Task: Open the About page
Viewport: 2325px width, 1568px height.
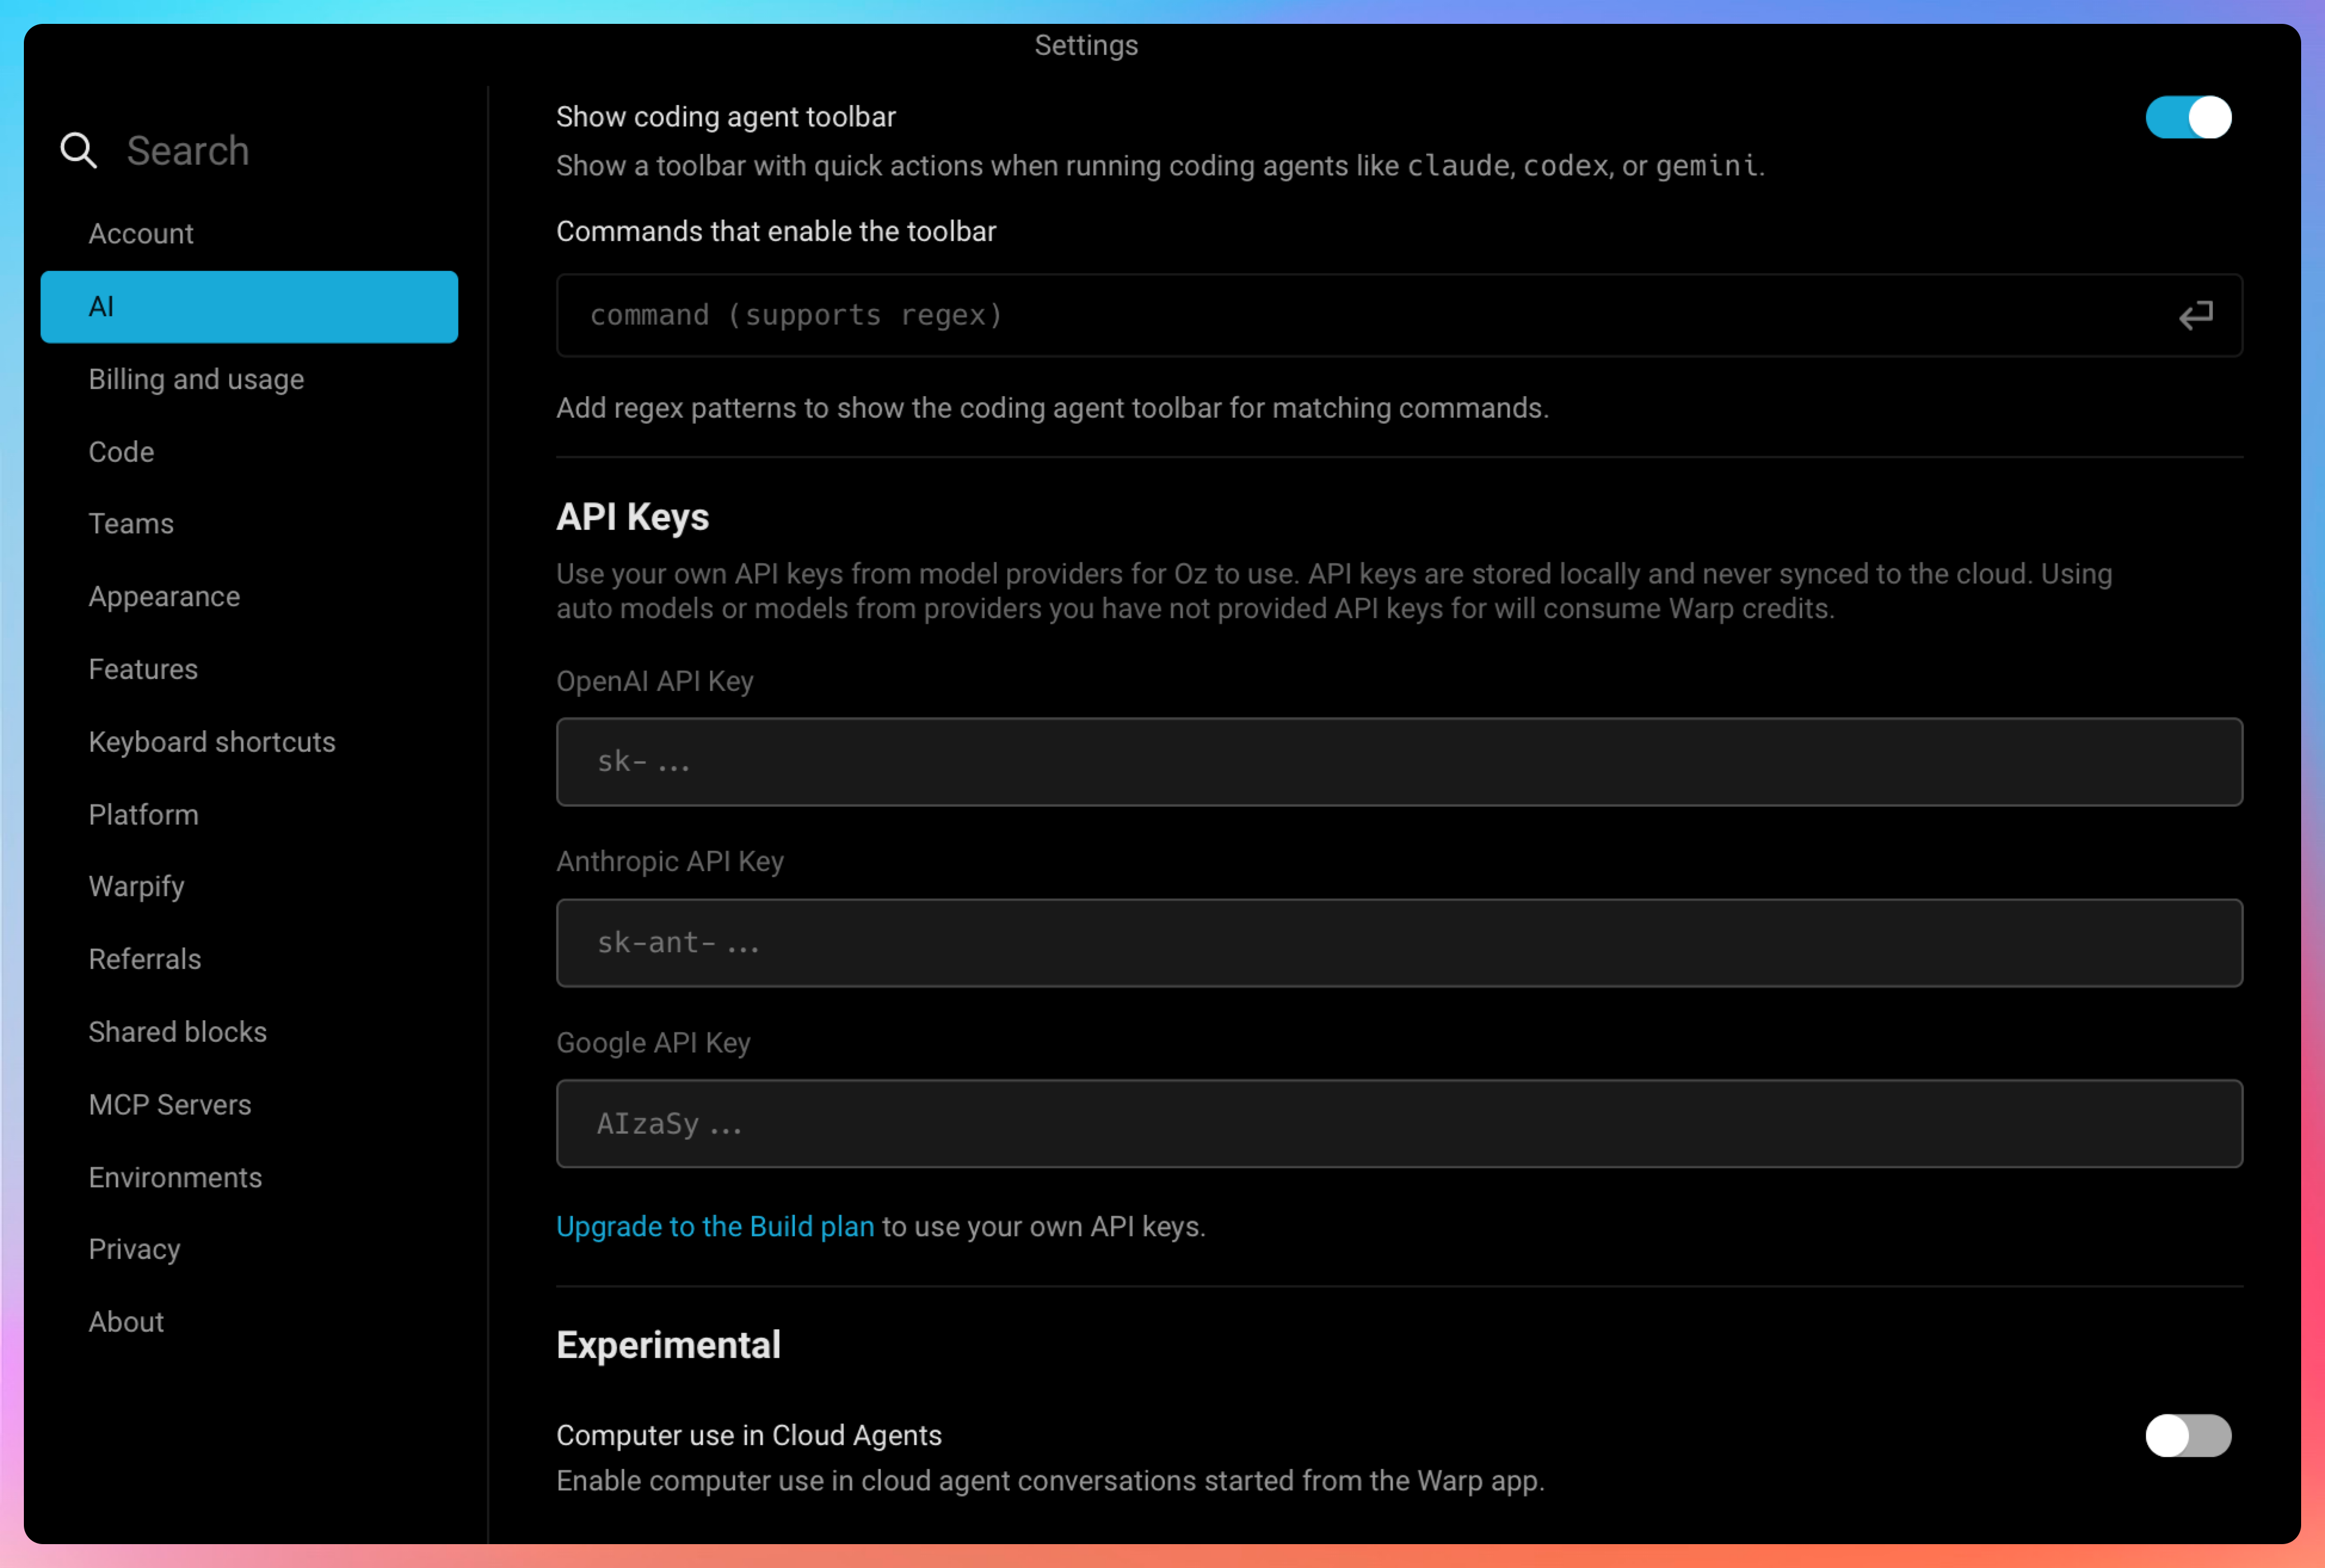Action: click(x=126, y=1322)
